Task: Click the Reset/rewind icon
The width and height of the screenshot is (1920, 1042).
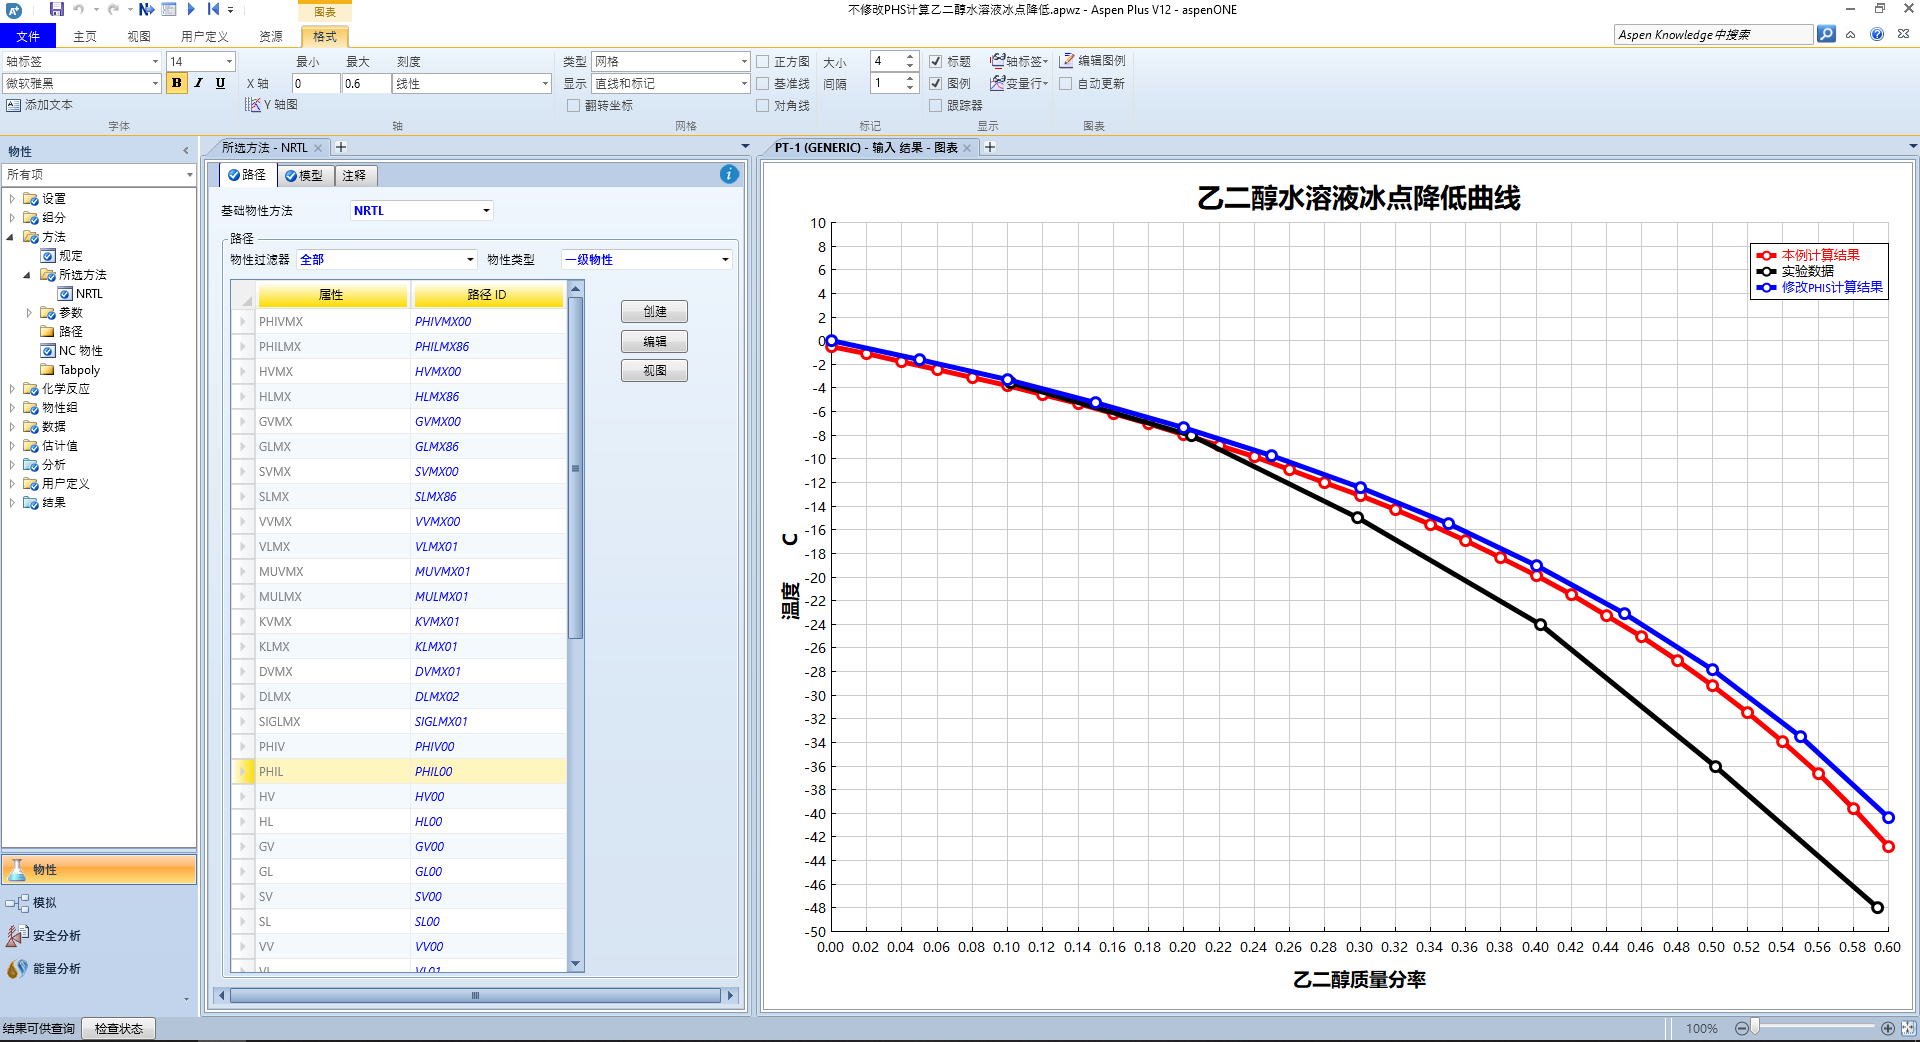Action: click(213, 9)
